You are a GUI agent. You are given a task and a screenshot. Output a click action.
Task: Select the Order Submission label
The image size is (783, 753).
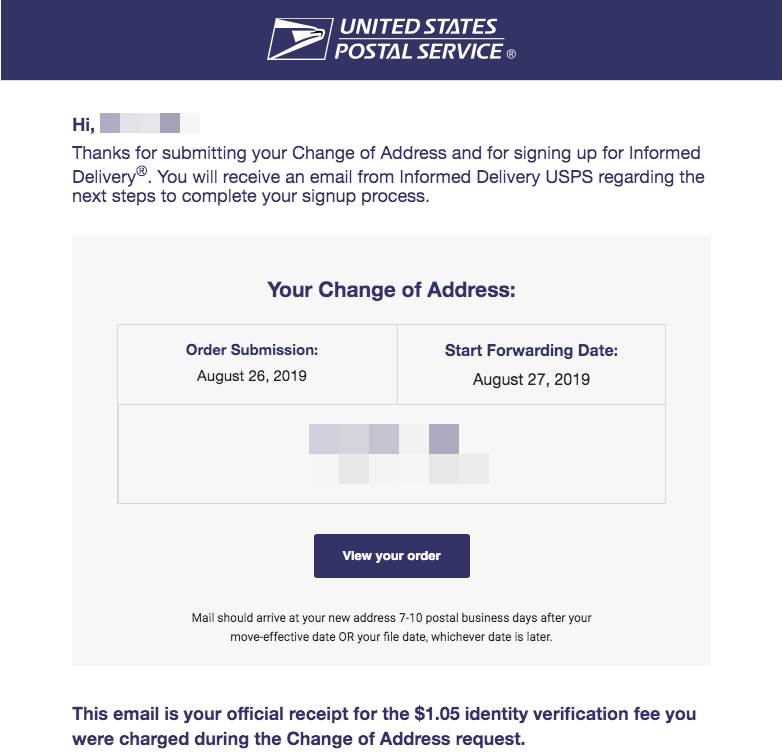click(252, 350)
